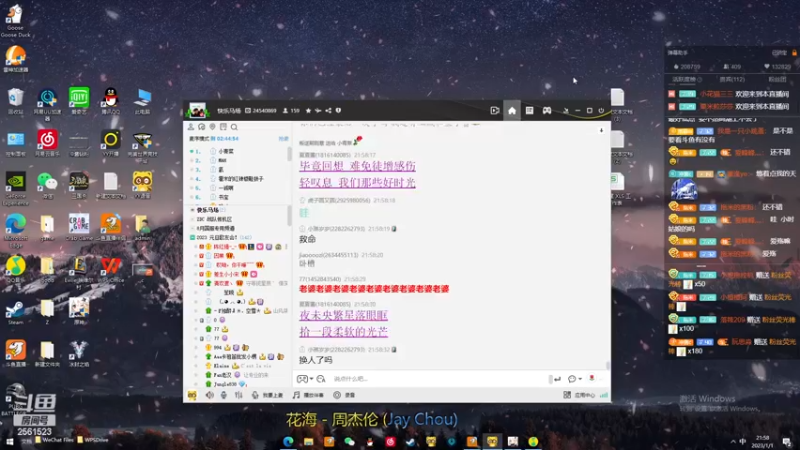The width and height of the screenshot is (800, 450).
Task: Click the channel name 快乐马场 in YY header
Action: (x=229, y=111)
